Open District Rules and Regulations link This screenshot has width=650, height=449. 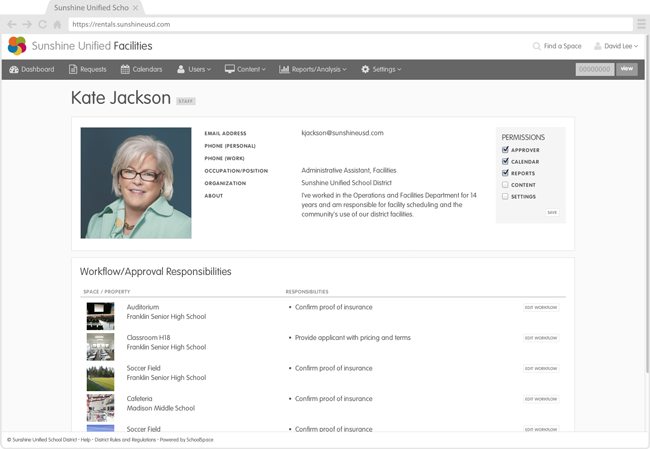tap(125, 440)
